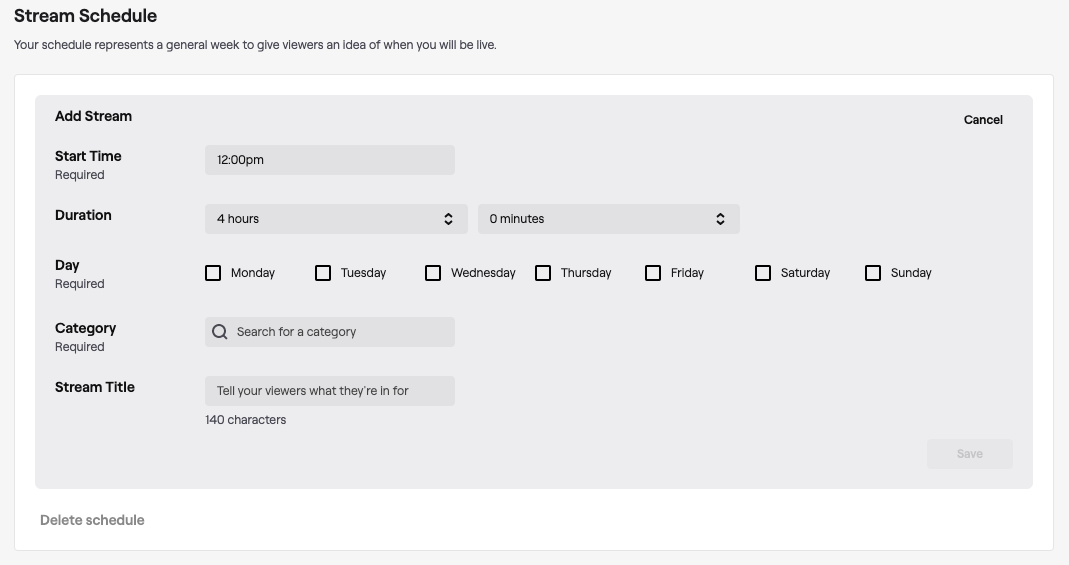Image resolution: width=1069 pixels, height=565 pixels.
Task: Cancel adding the stream
Action: [983, 120]
